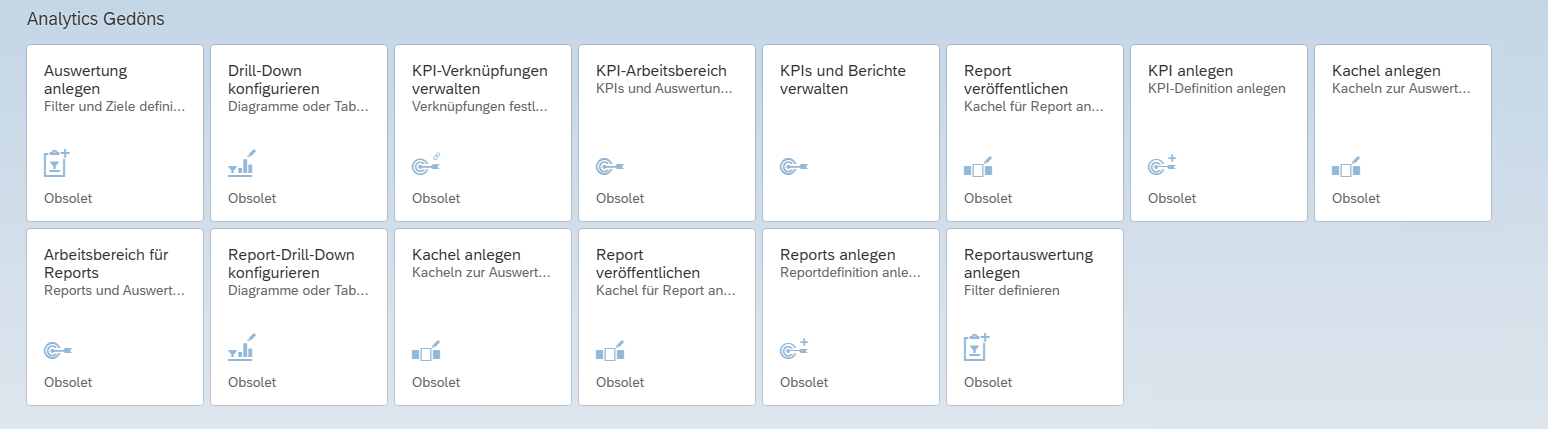This screenshot has width=1548, height=429.
Task: Click the KPI-Definition anlegen subtitle
Action: (x=1216, y=89)
